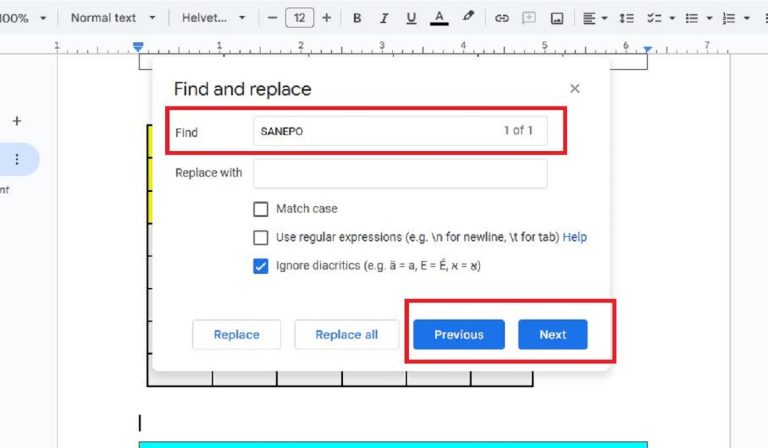
Task: Click the Replace all button
Action: click(347, 334)
